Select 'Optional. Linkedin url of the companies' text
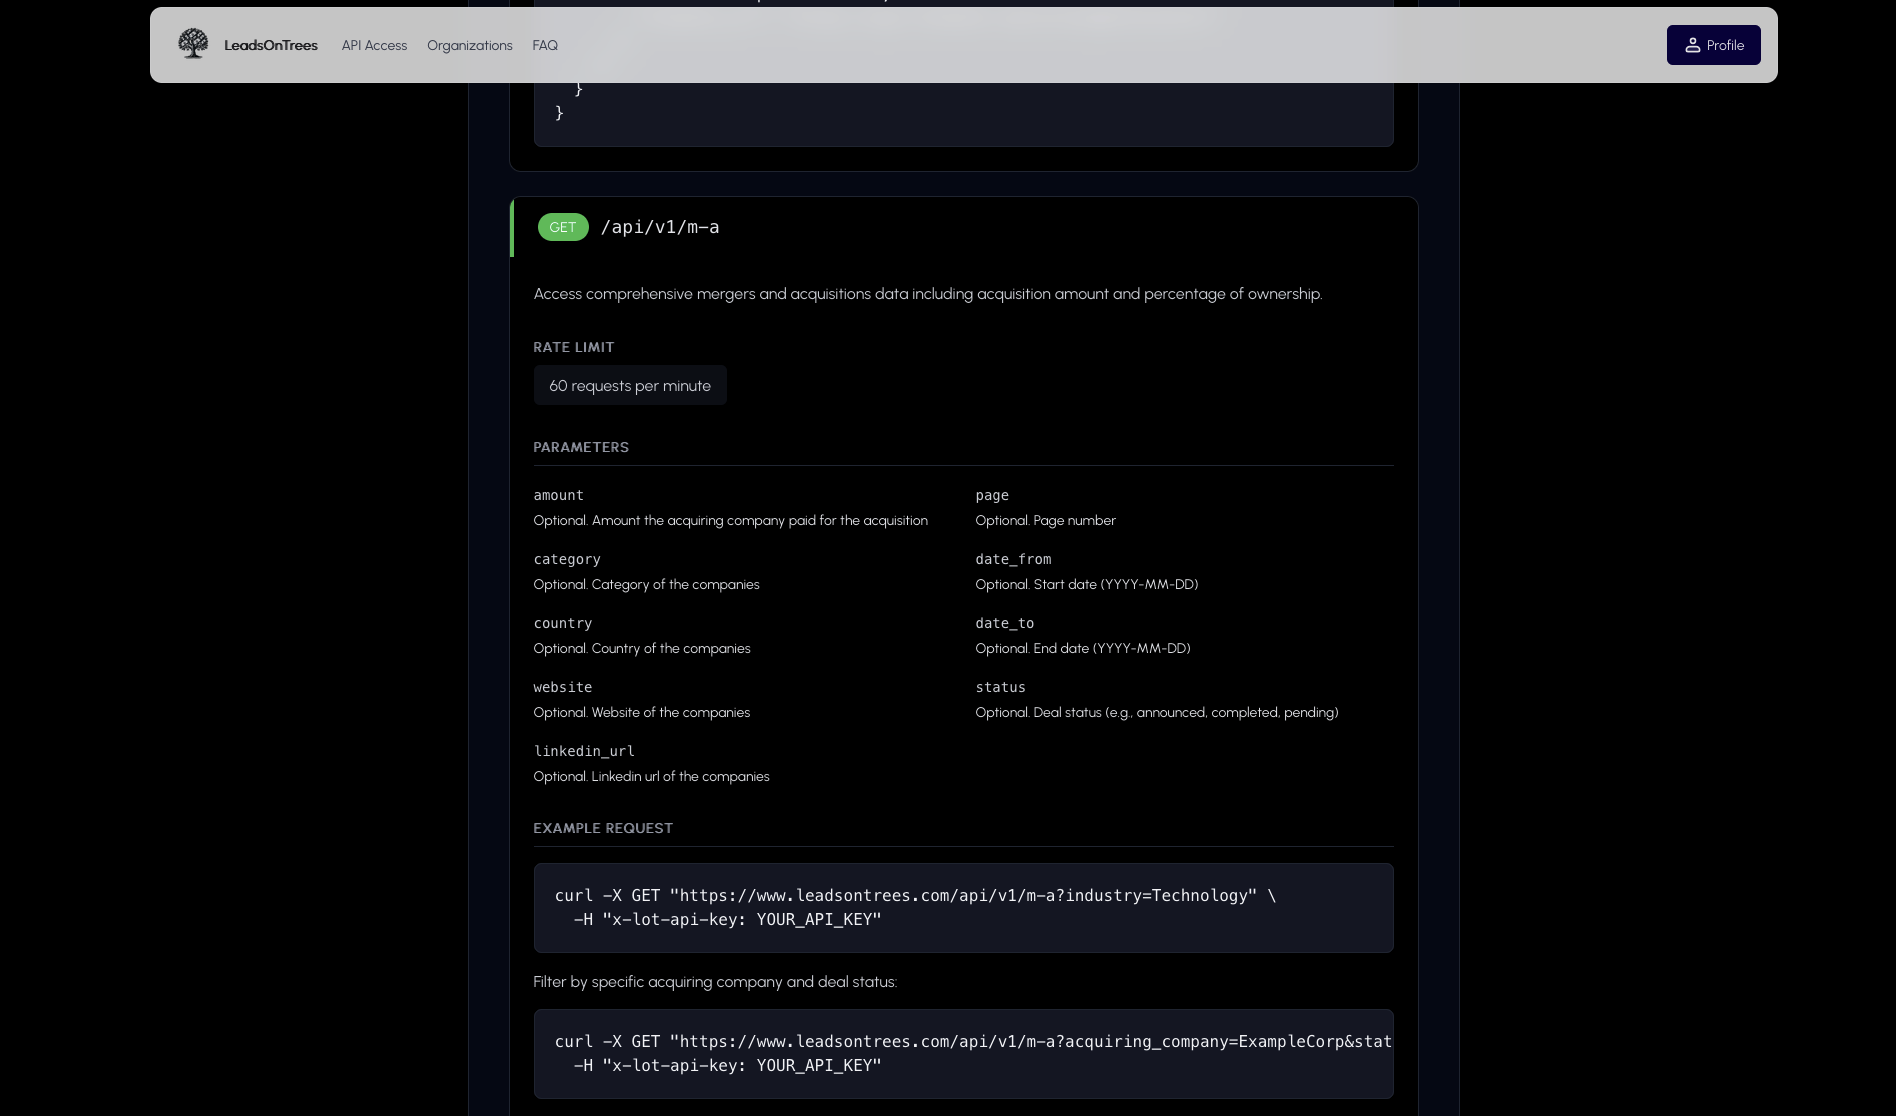The image size is (1896, 1116). (652, 776)
